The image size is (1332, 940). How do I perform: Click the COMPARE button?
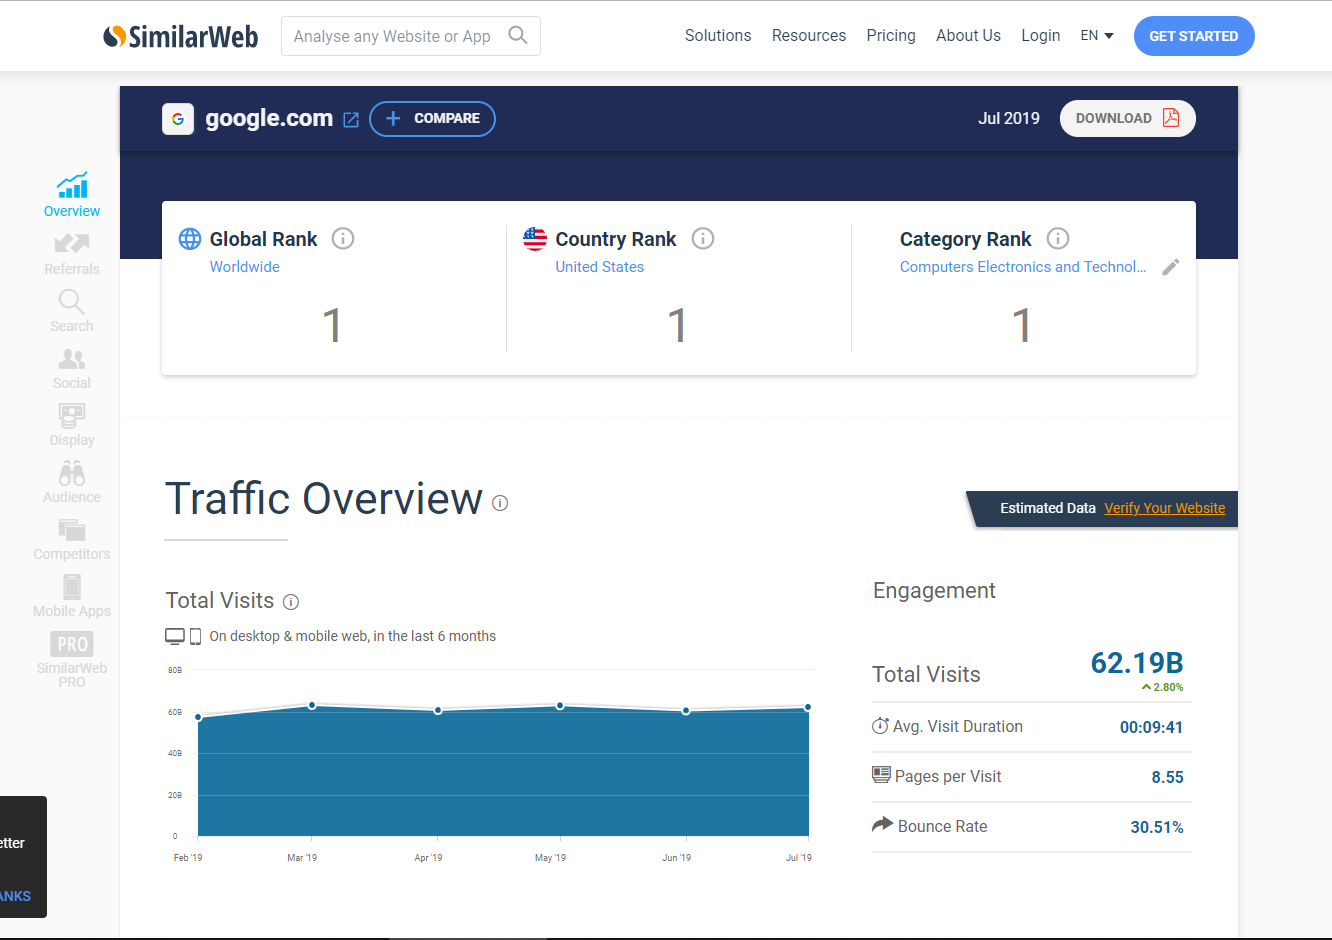[x=432, y=119]
